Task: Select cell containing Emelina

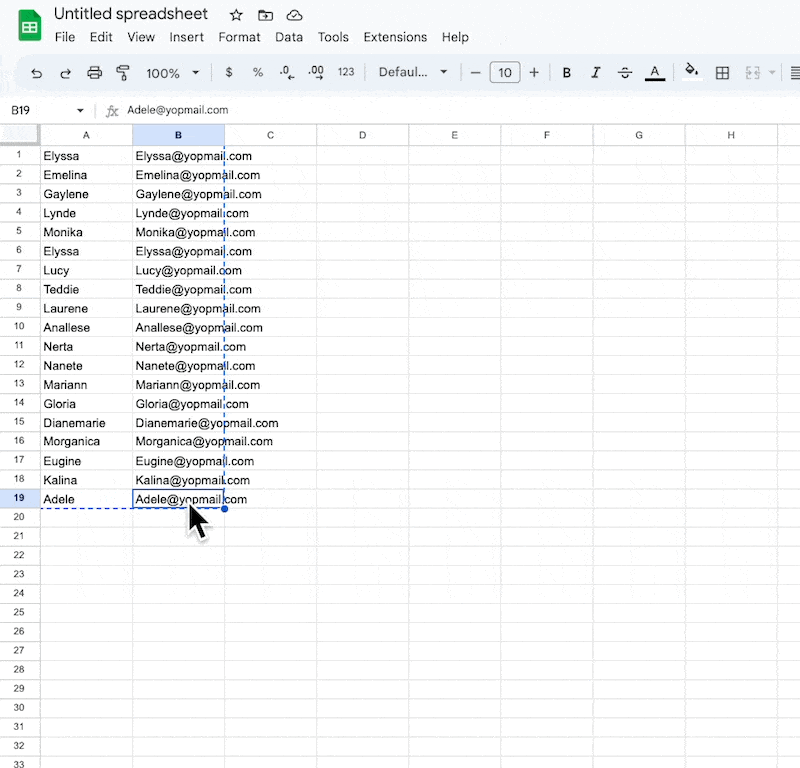Action: tap(86, 175)
